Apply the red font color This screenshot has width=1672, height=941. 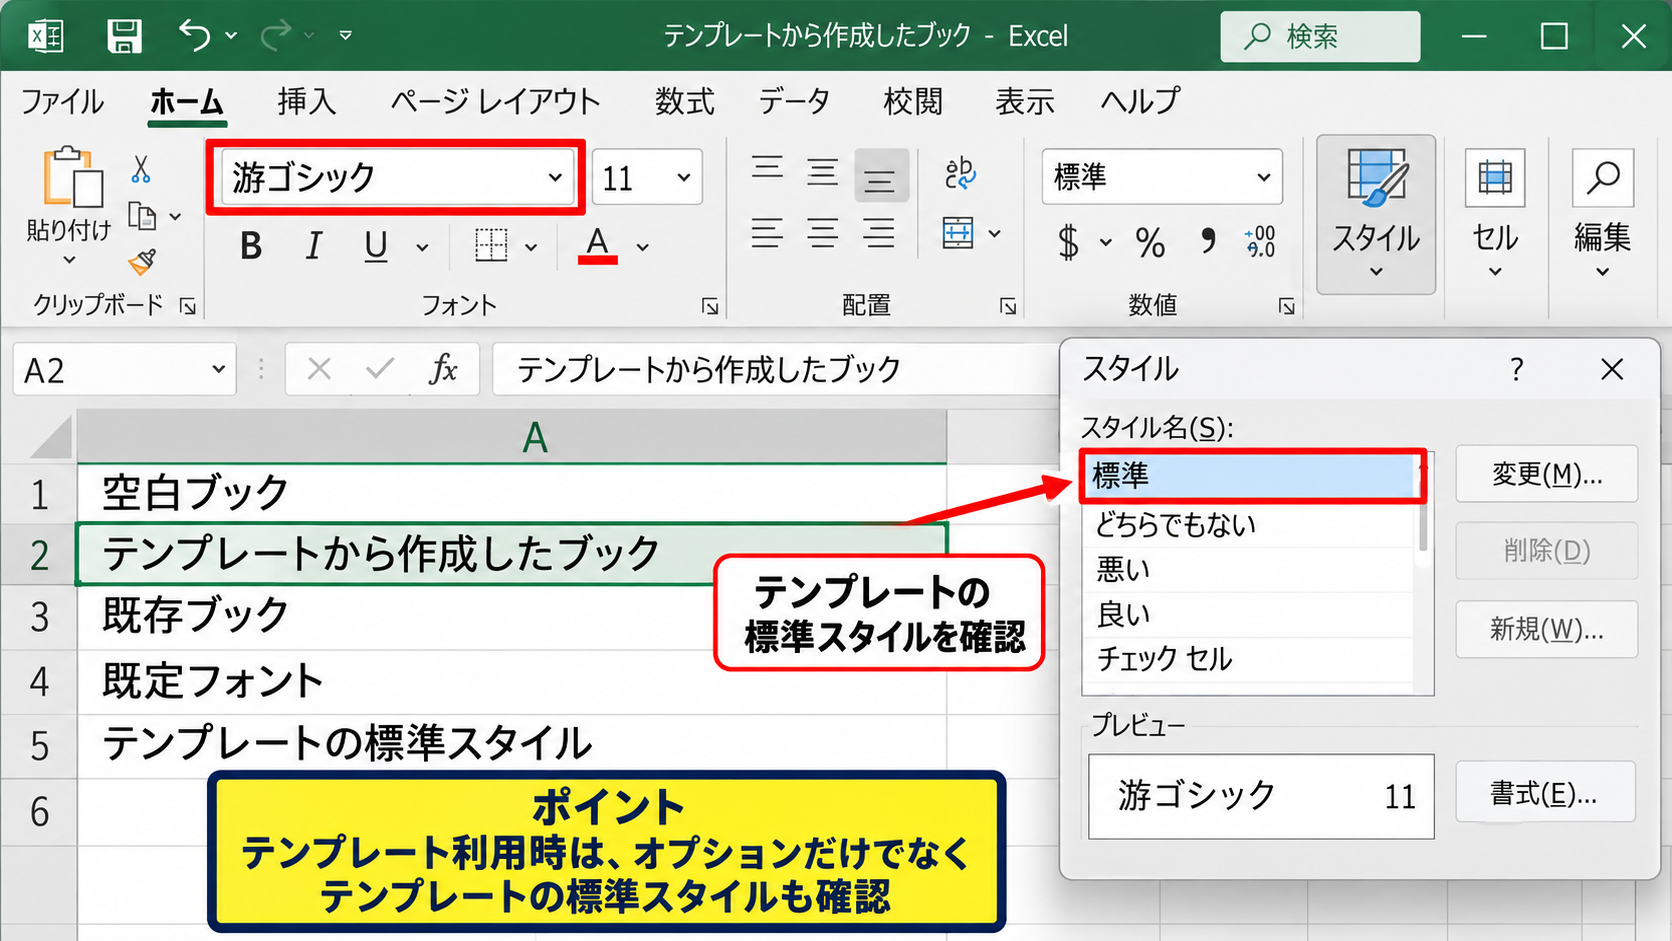597,245
